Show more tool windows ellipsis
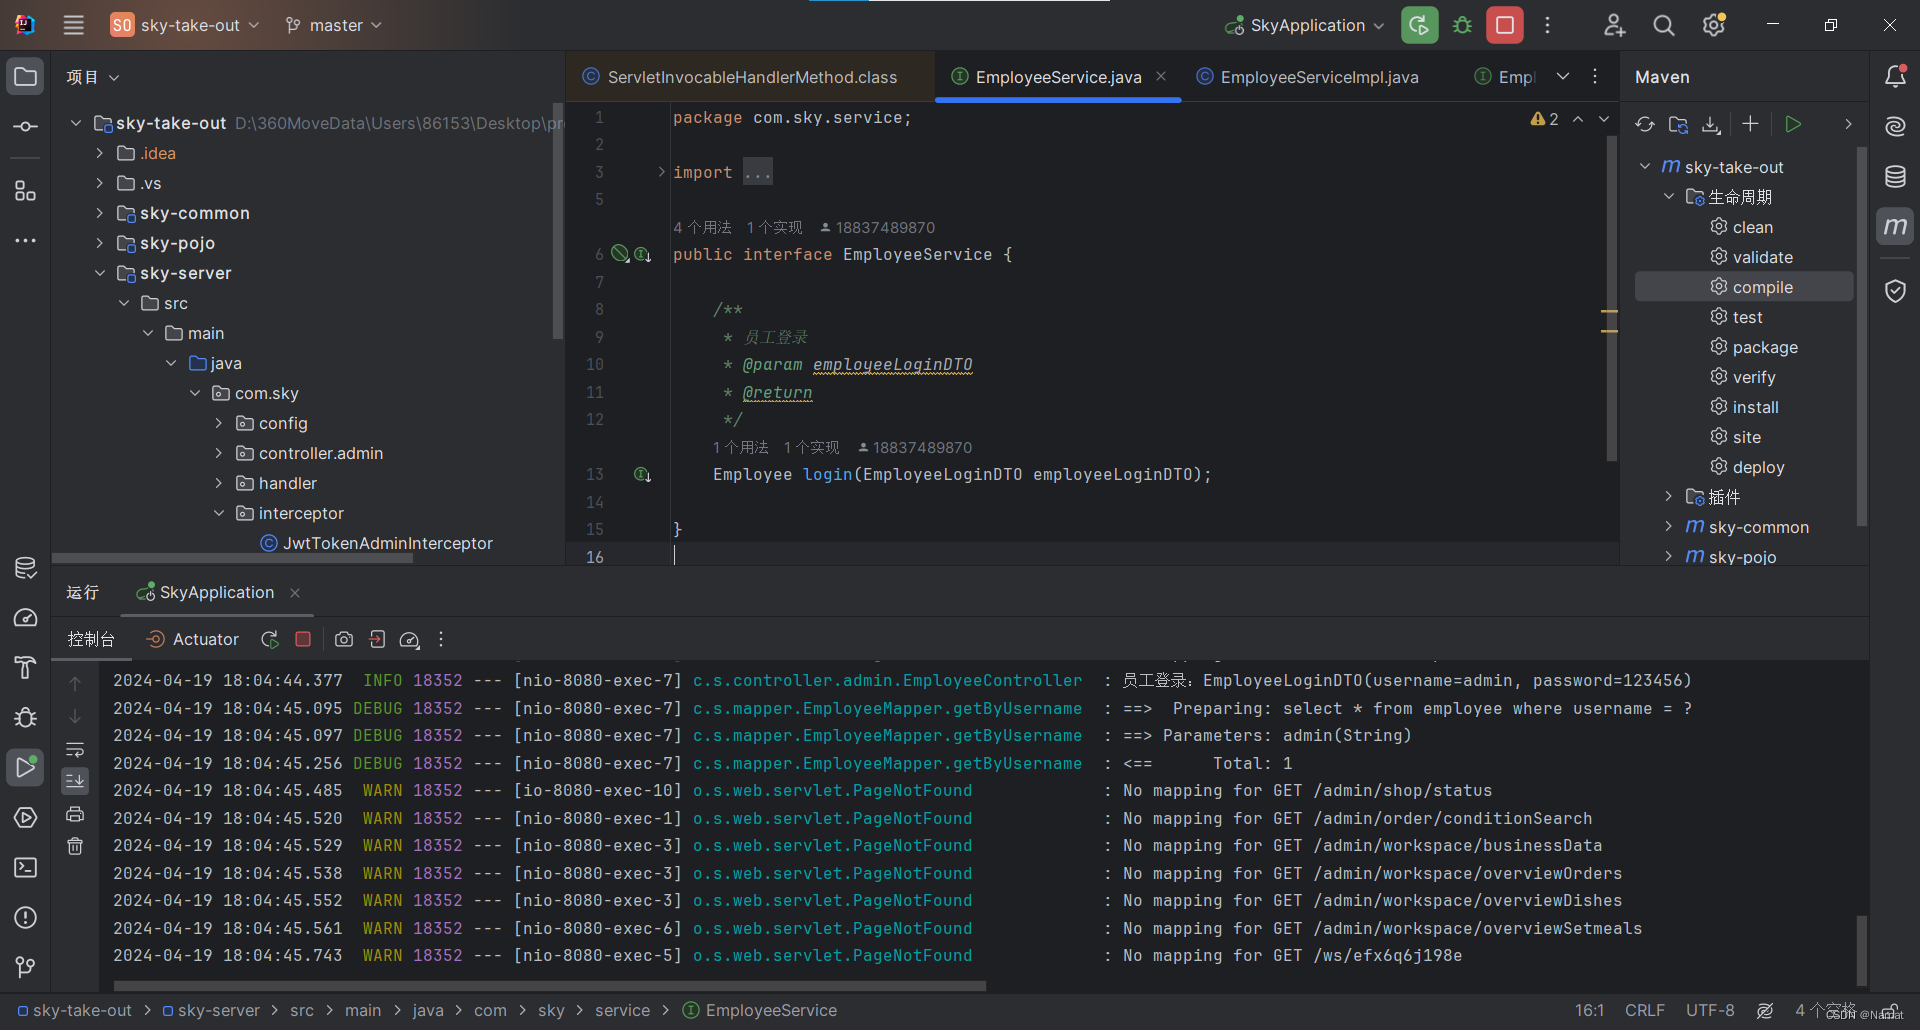 coord(26,241)
